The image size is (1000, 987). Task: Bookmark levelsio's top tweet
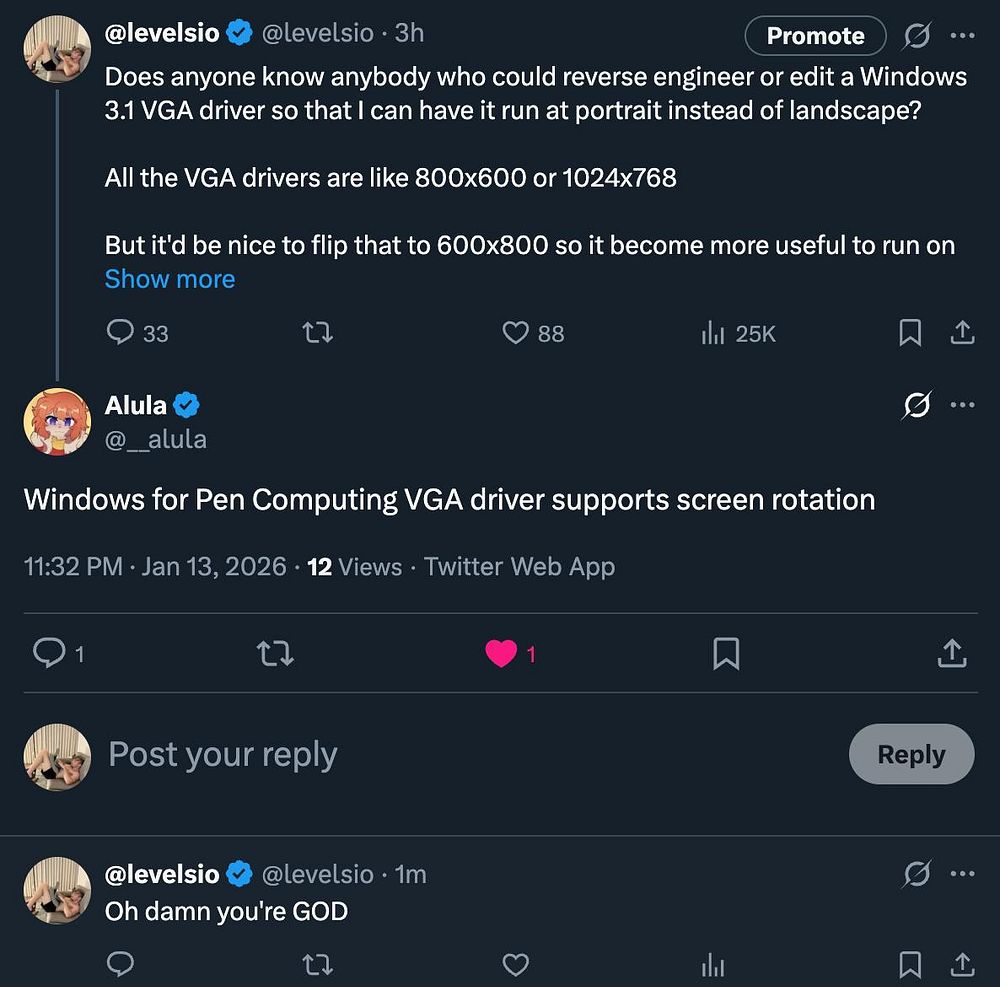coord(909,333)
